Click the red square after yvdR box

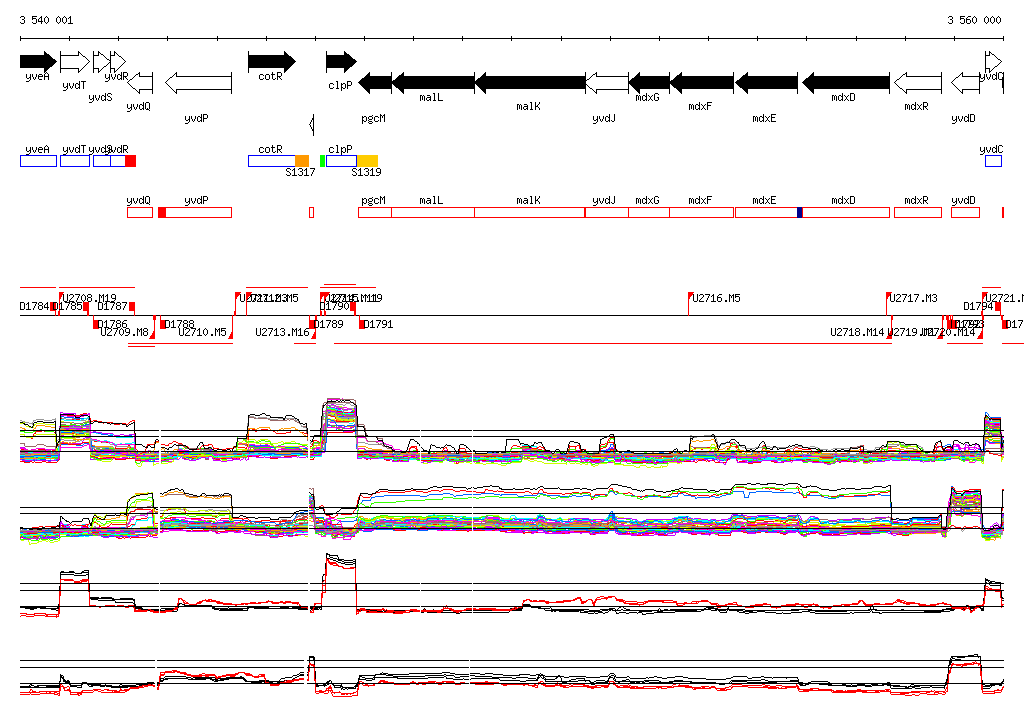tap(131, 161)
